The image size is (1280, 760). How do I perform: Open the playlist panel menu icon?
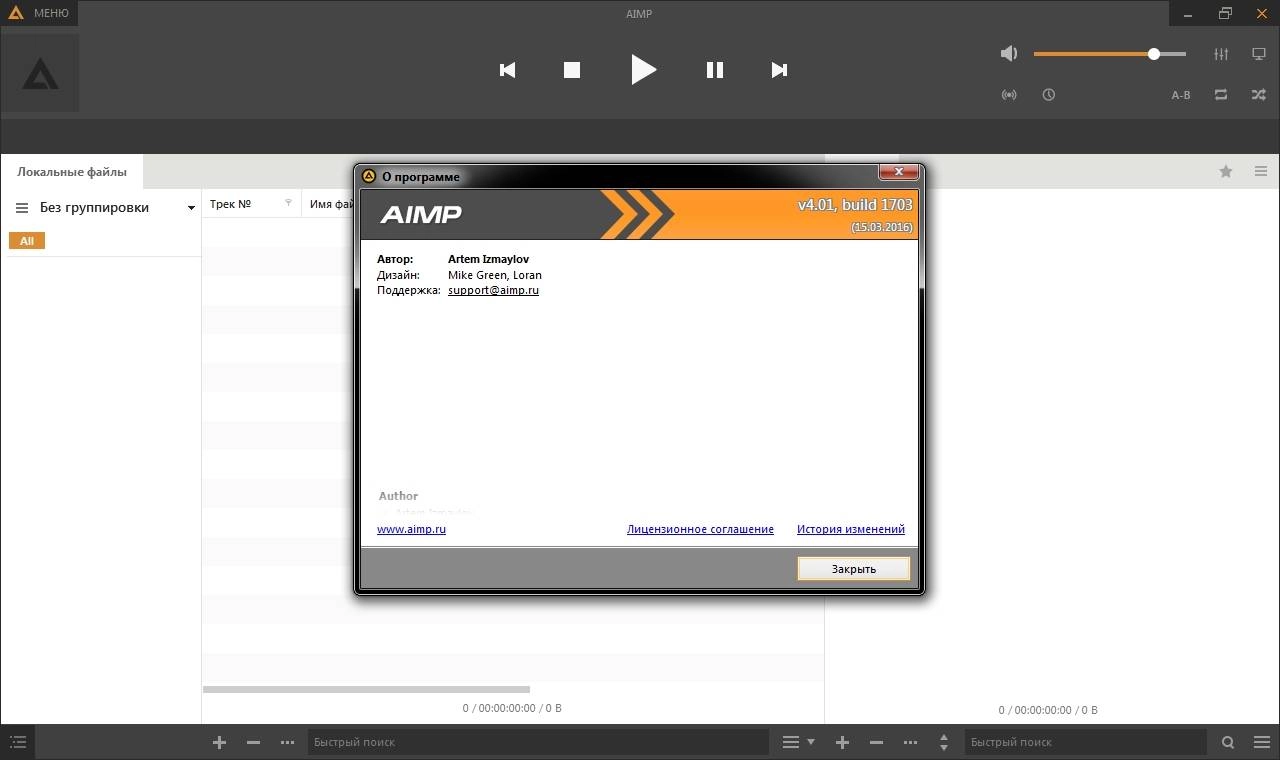[1261, 171]
